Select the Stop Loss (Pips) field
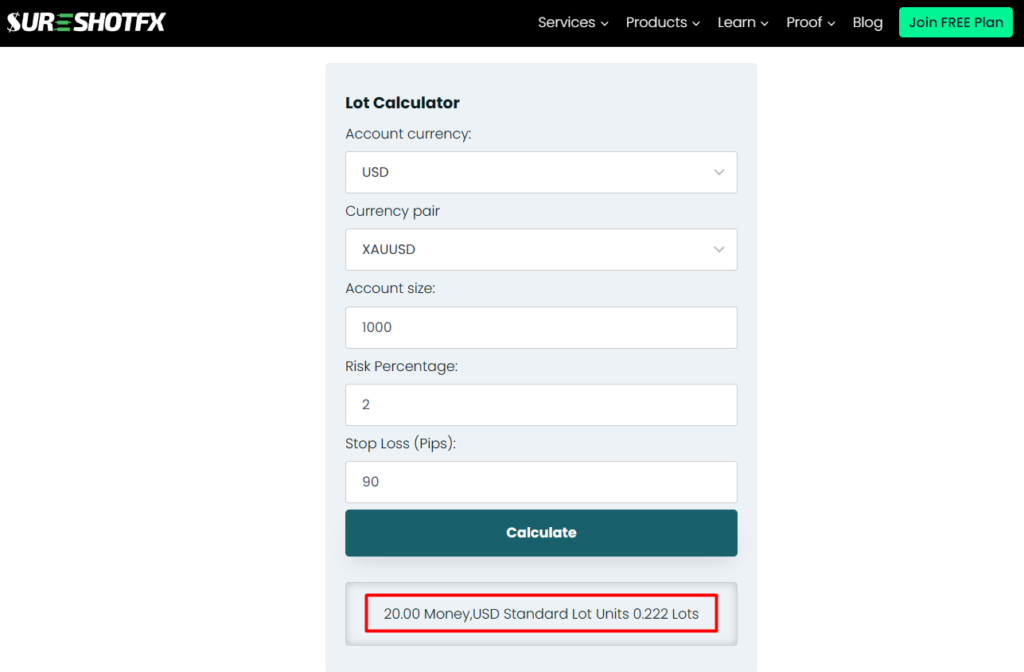The image size is (1024, 672). pos(540,481)
